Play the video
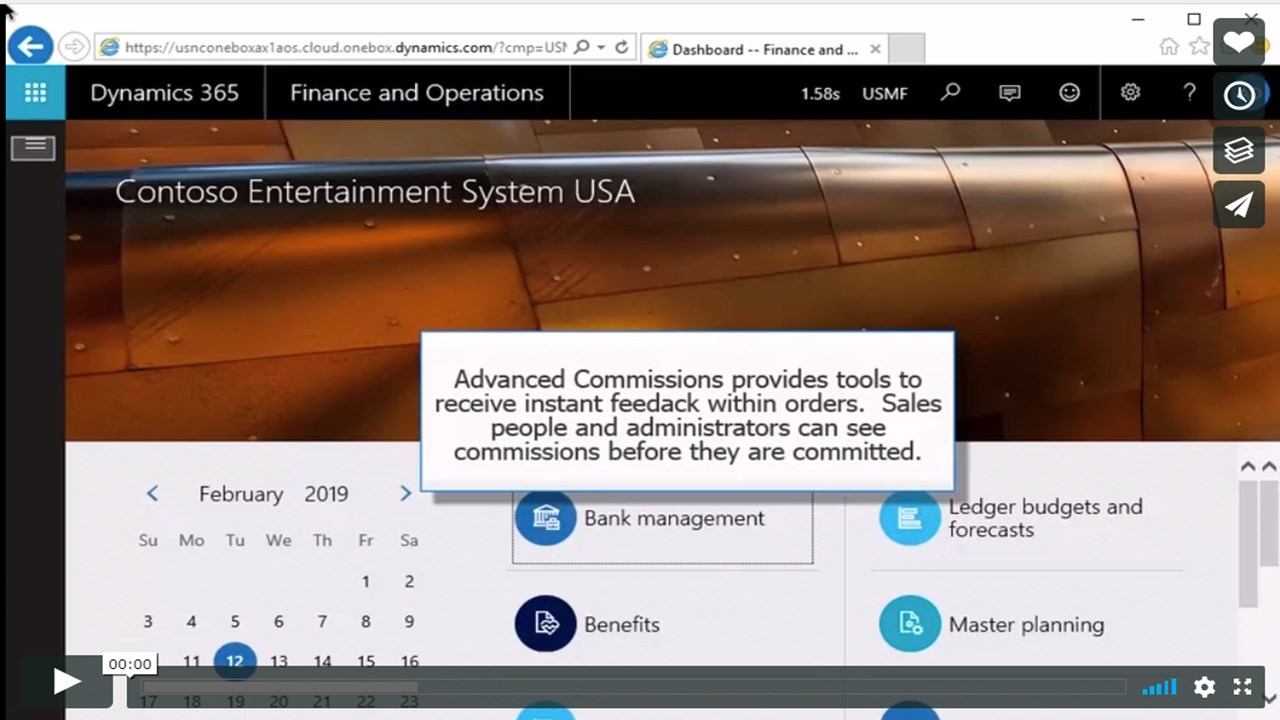1280x720 pixels. [67, 682]
